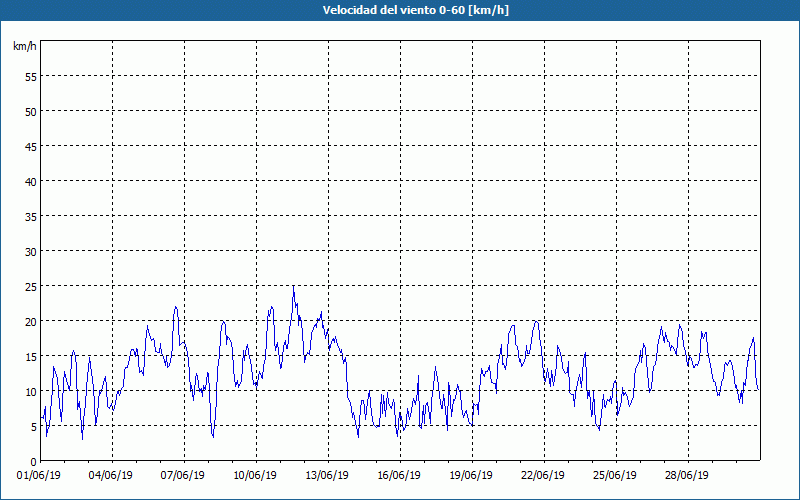Click the date label 07/06/19
800x500 pixels.
click(183, 476)
